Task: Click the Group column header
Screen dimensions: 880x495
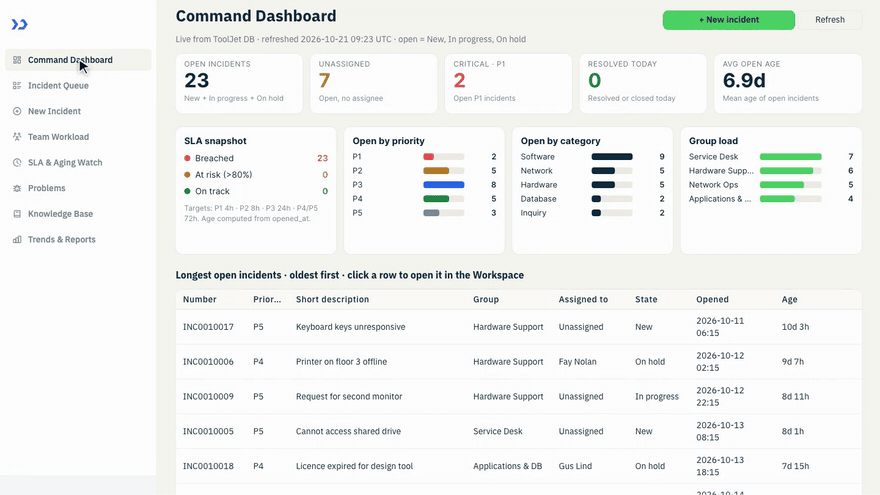Action: [x=486, y=299]
